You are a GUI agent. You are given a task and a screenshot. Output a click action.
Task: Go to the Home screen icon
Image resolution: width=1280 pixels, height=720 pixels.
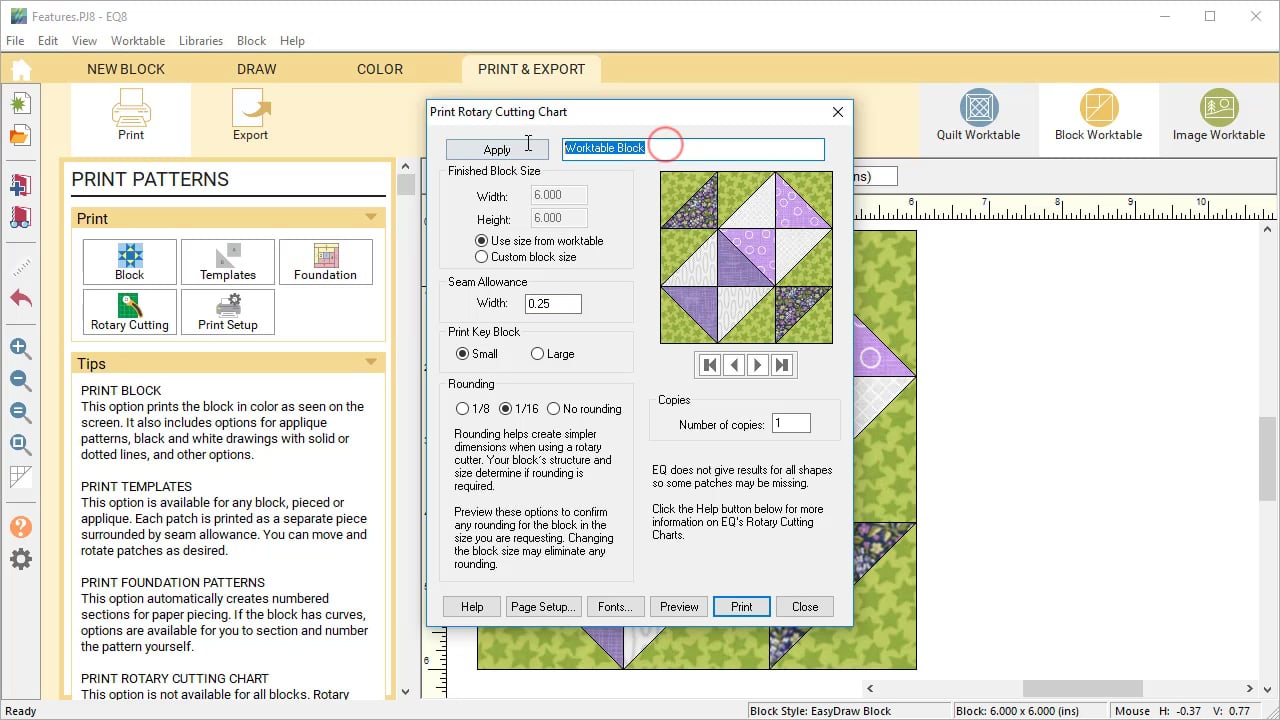21,69
